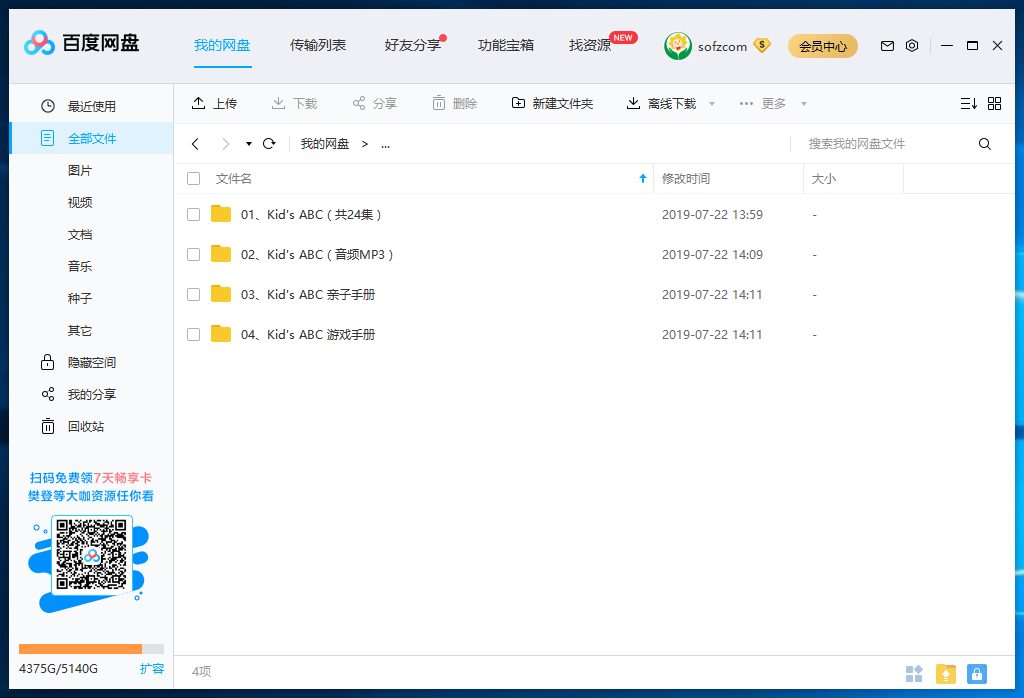Click the download 下载 toolbar icon

[x=278, y=103]
